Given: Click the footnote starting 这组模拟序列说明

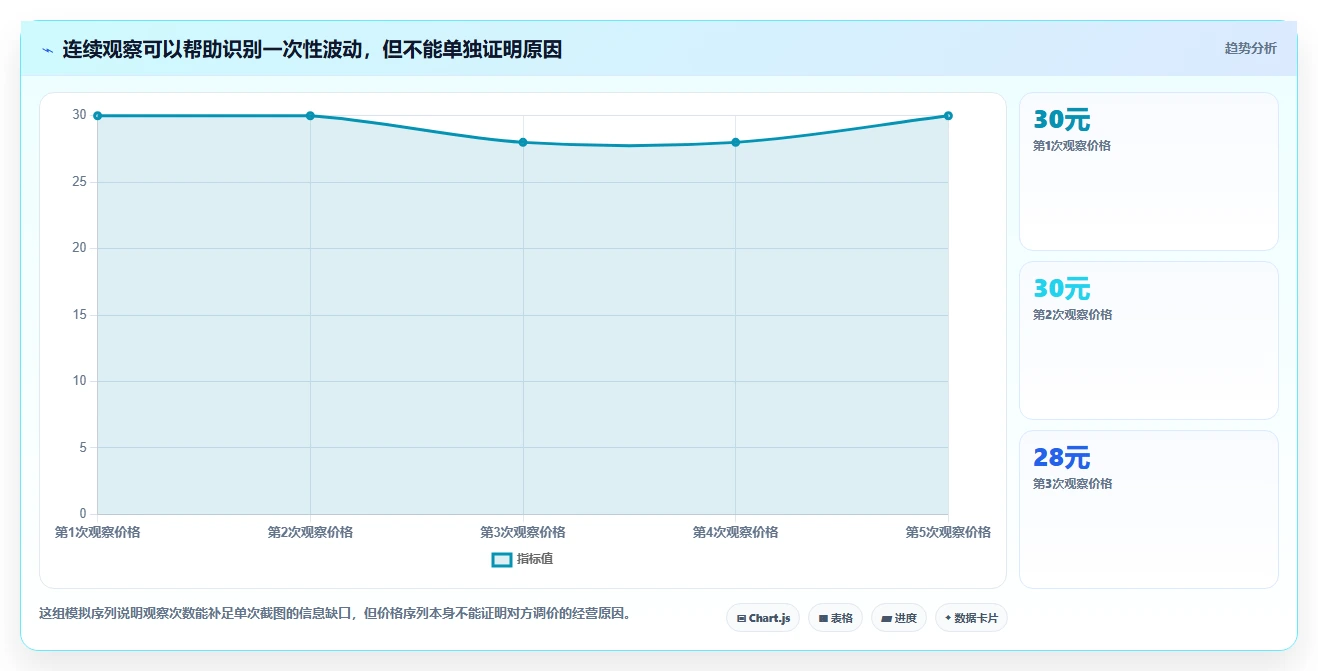Looking at the screenshot, I should click(x=335, y=614).
